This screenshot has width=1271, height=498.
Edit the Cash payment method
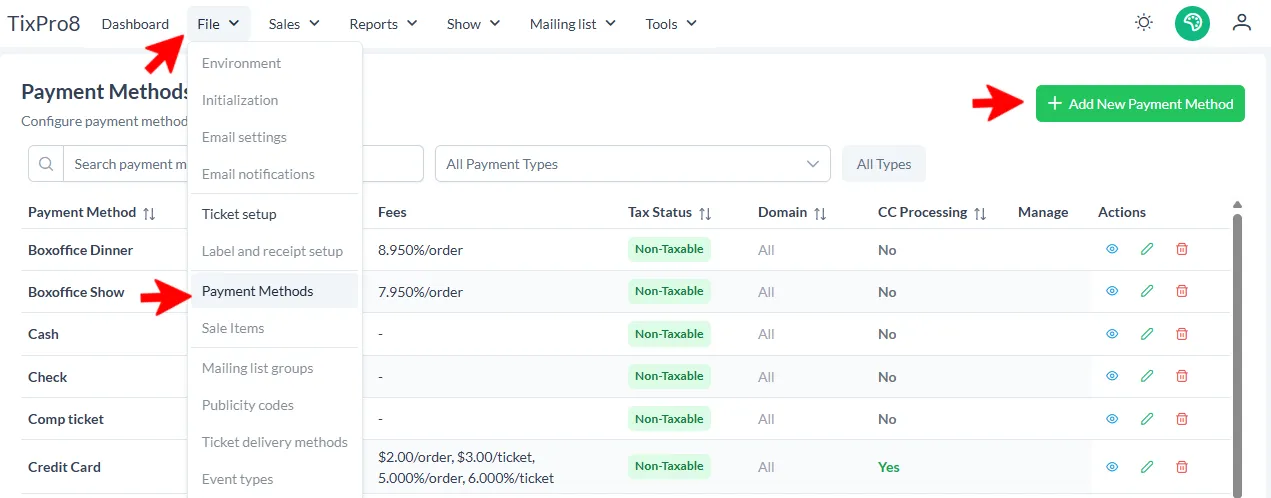pyautogui.click(x=1147, y=334)
